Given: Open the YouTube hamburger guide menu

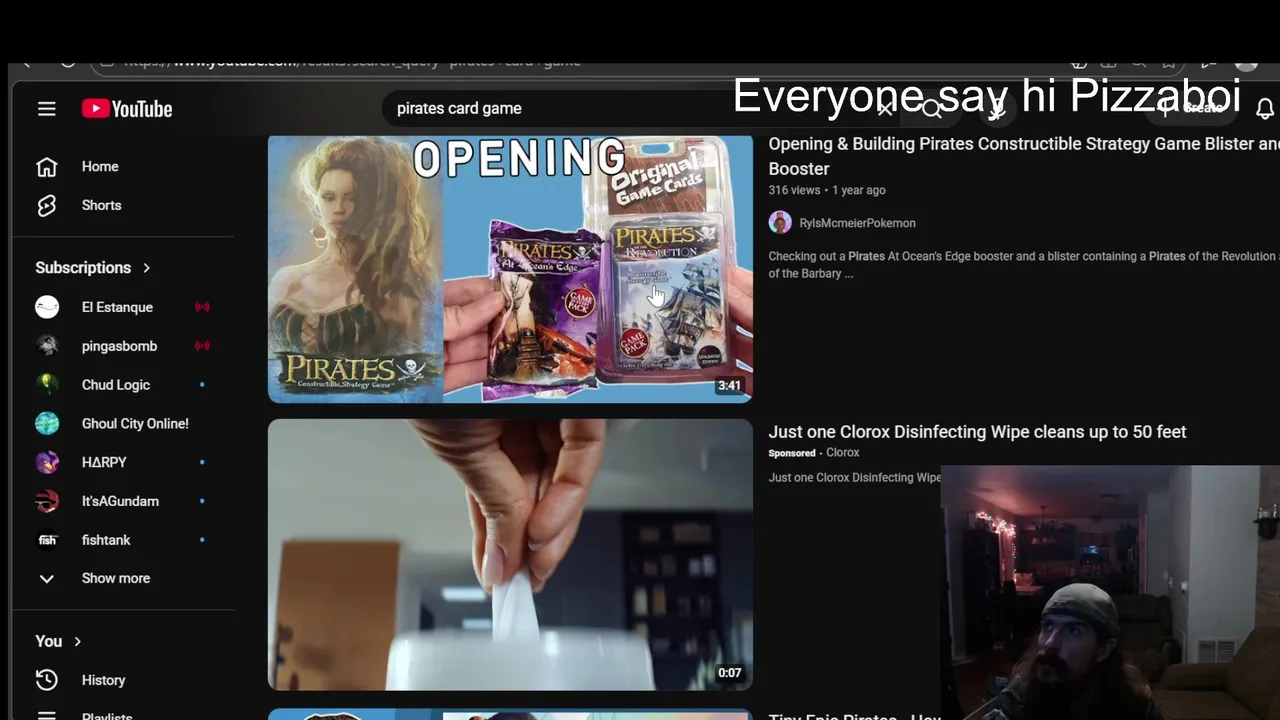Looking at the screenshot, I should pos(47,109).
